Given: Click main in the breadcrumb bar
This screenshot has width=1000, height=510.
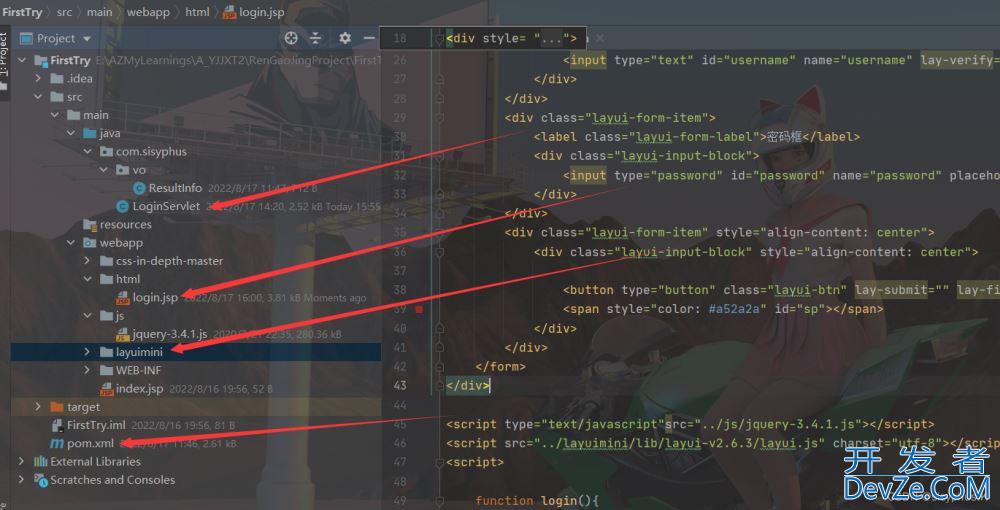Looking at the screenshot, I should click(x=99, y=11).
